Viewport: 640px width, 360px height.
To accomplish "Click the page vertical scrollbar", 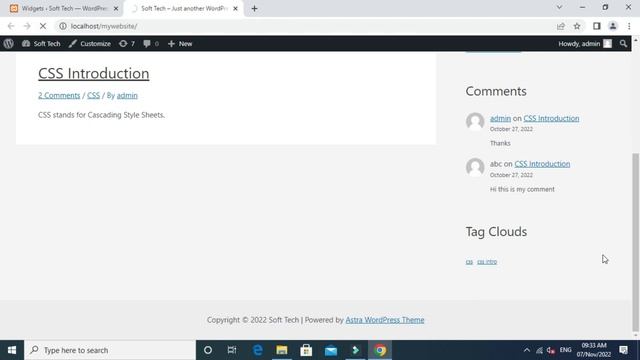I will coord(635,242).
